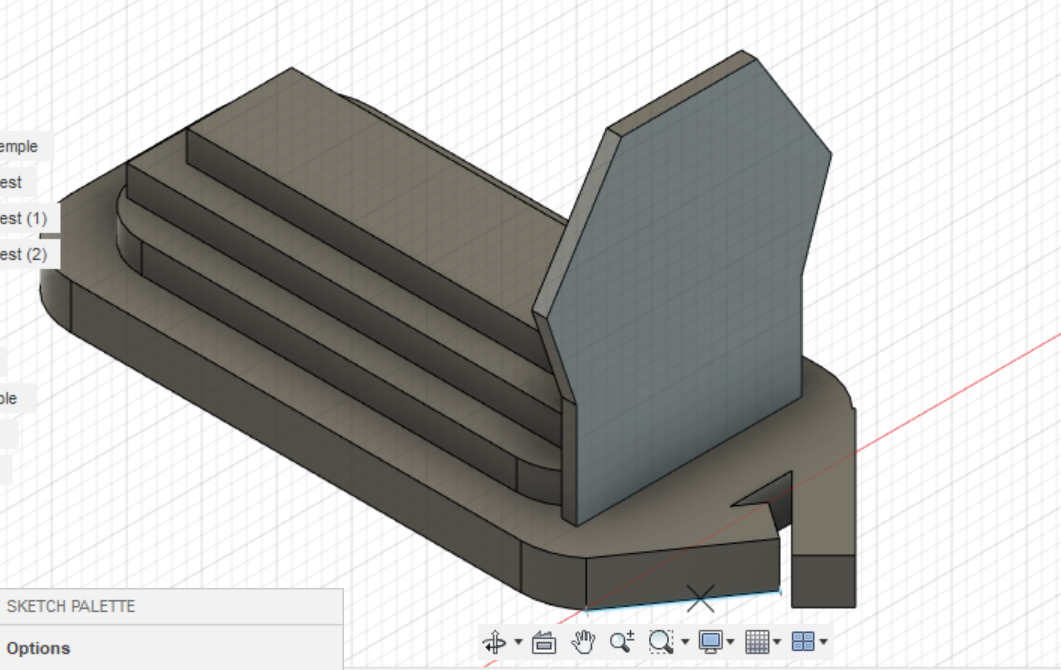Select the 'est (2)' browser item

pos(24,254)
